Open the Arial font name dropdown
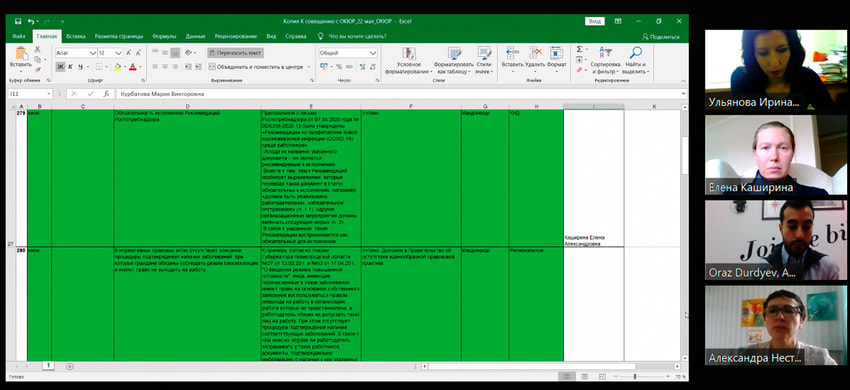The height and width of the screenshot is (390, 850). coord(93,53)
